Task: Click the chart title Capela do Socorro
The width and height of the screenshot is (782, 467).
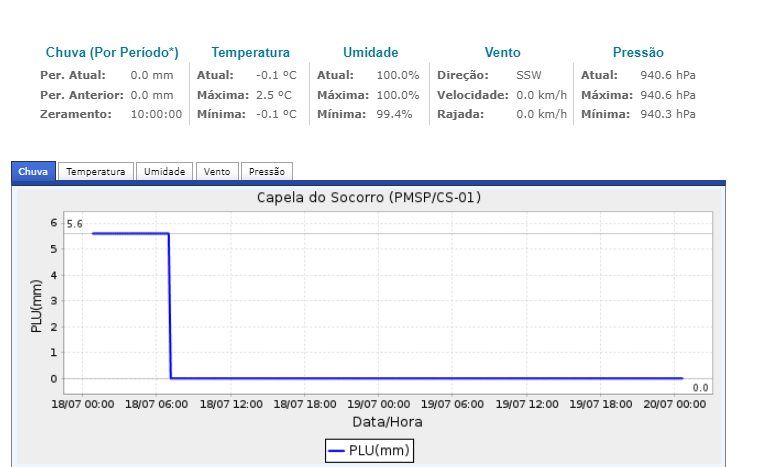Action: (x=369, y=198)
